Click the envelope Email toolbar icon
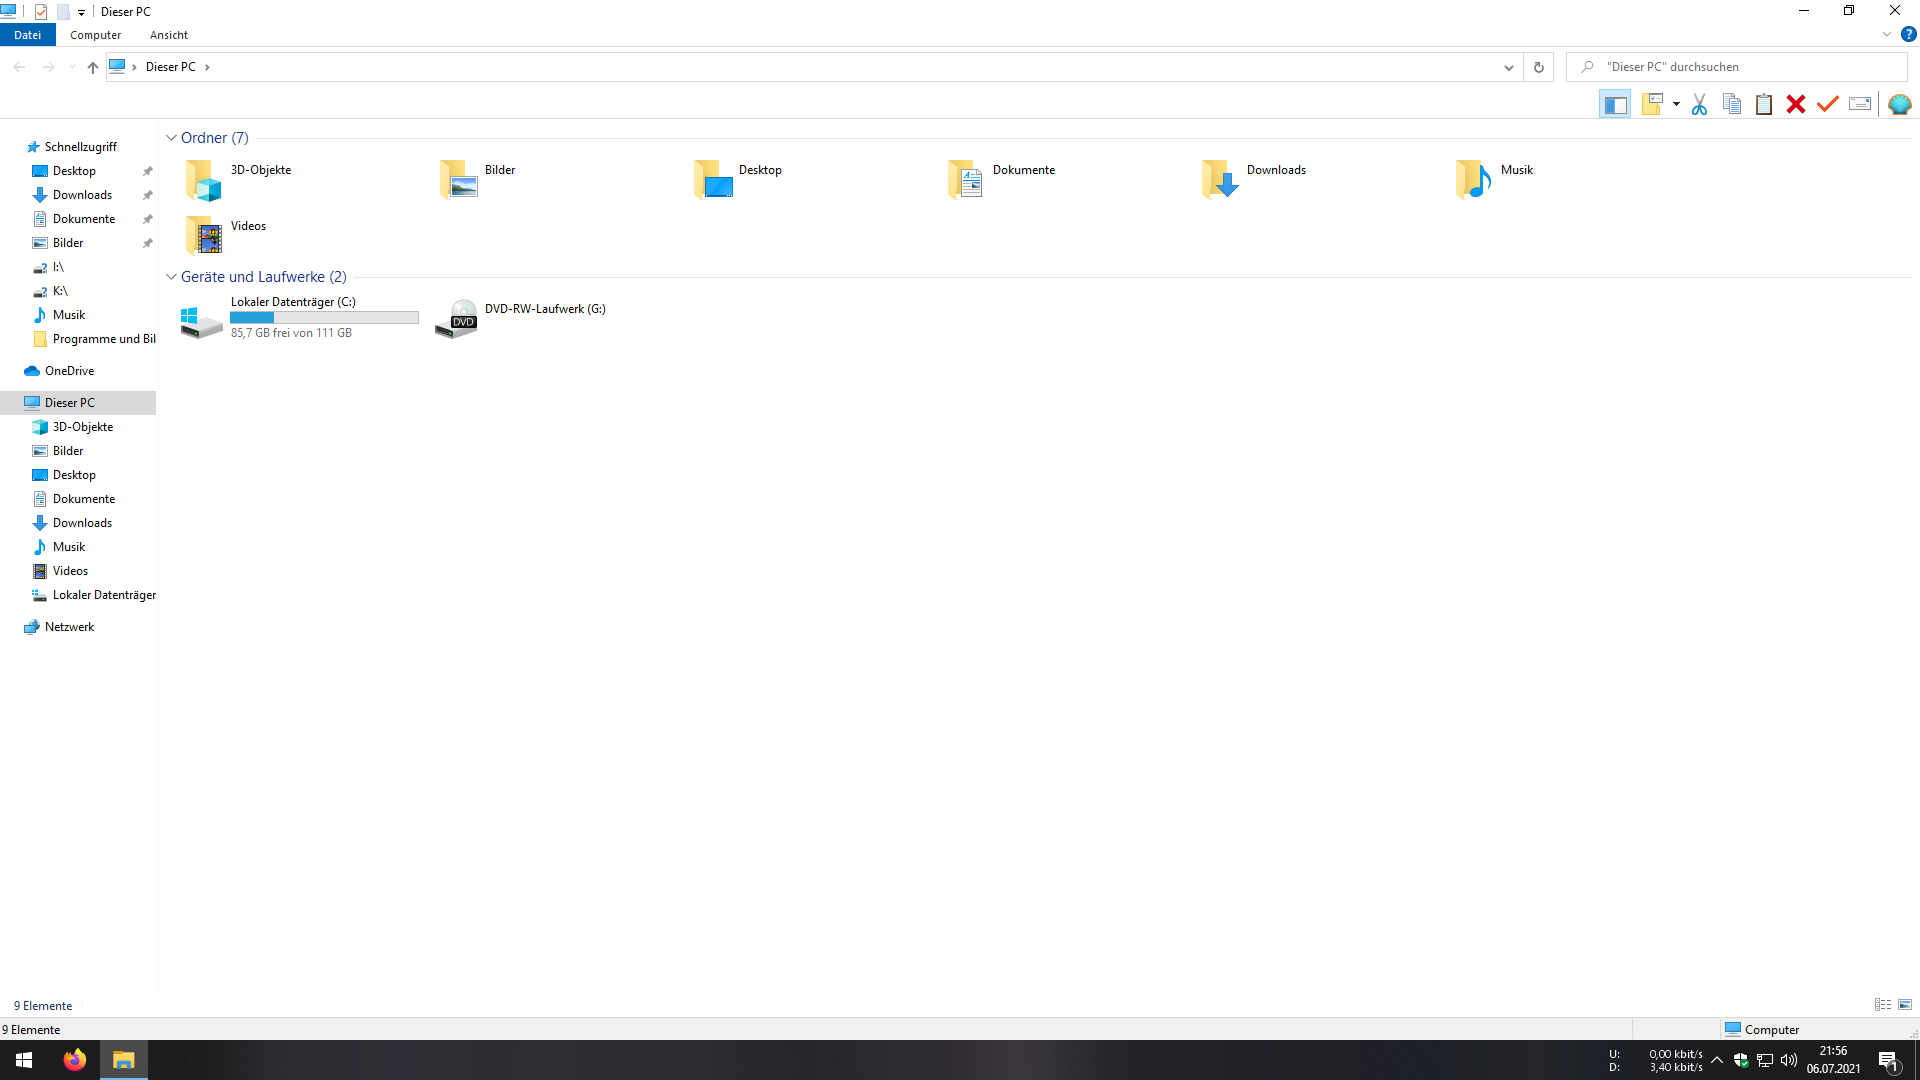The height and width of the screenshot is (1080, 1920). 1860,104
